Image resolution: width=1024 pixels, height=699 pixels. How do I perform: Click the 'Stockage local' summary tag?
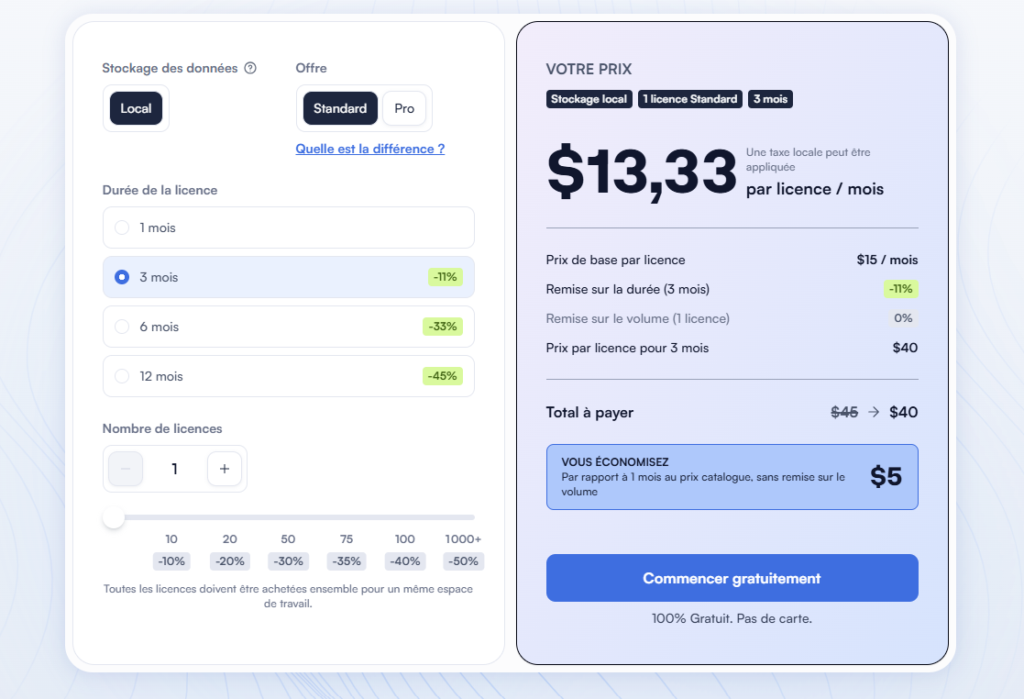[589, 99]
